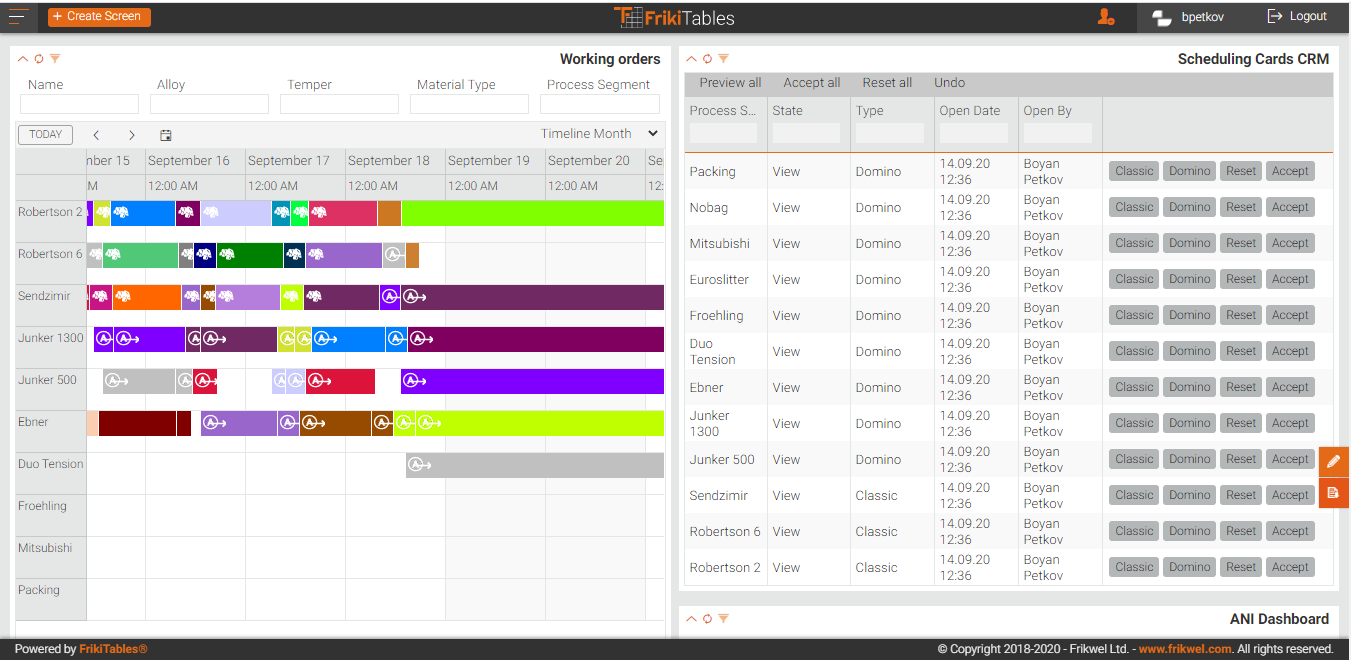1351x660 pixels.
Task: Open the calendar date picker icon
Action: pos(166,135)
